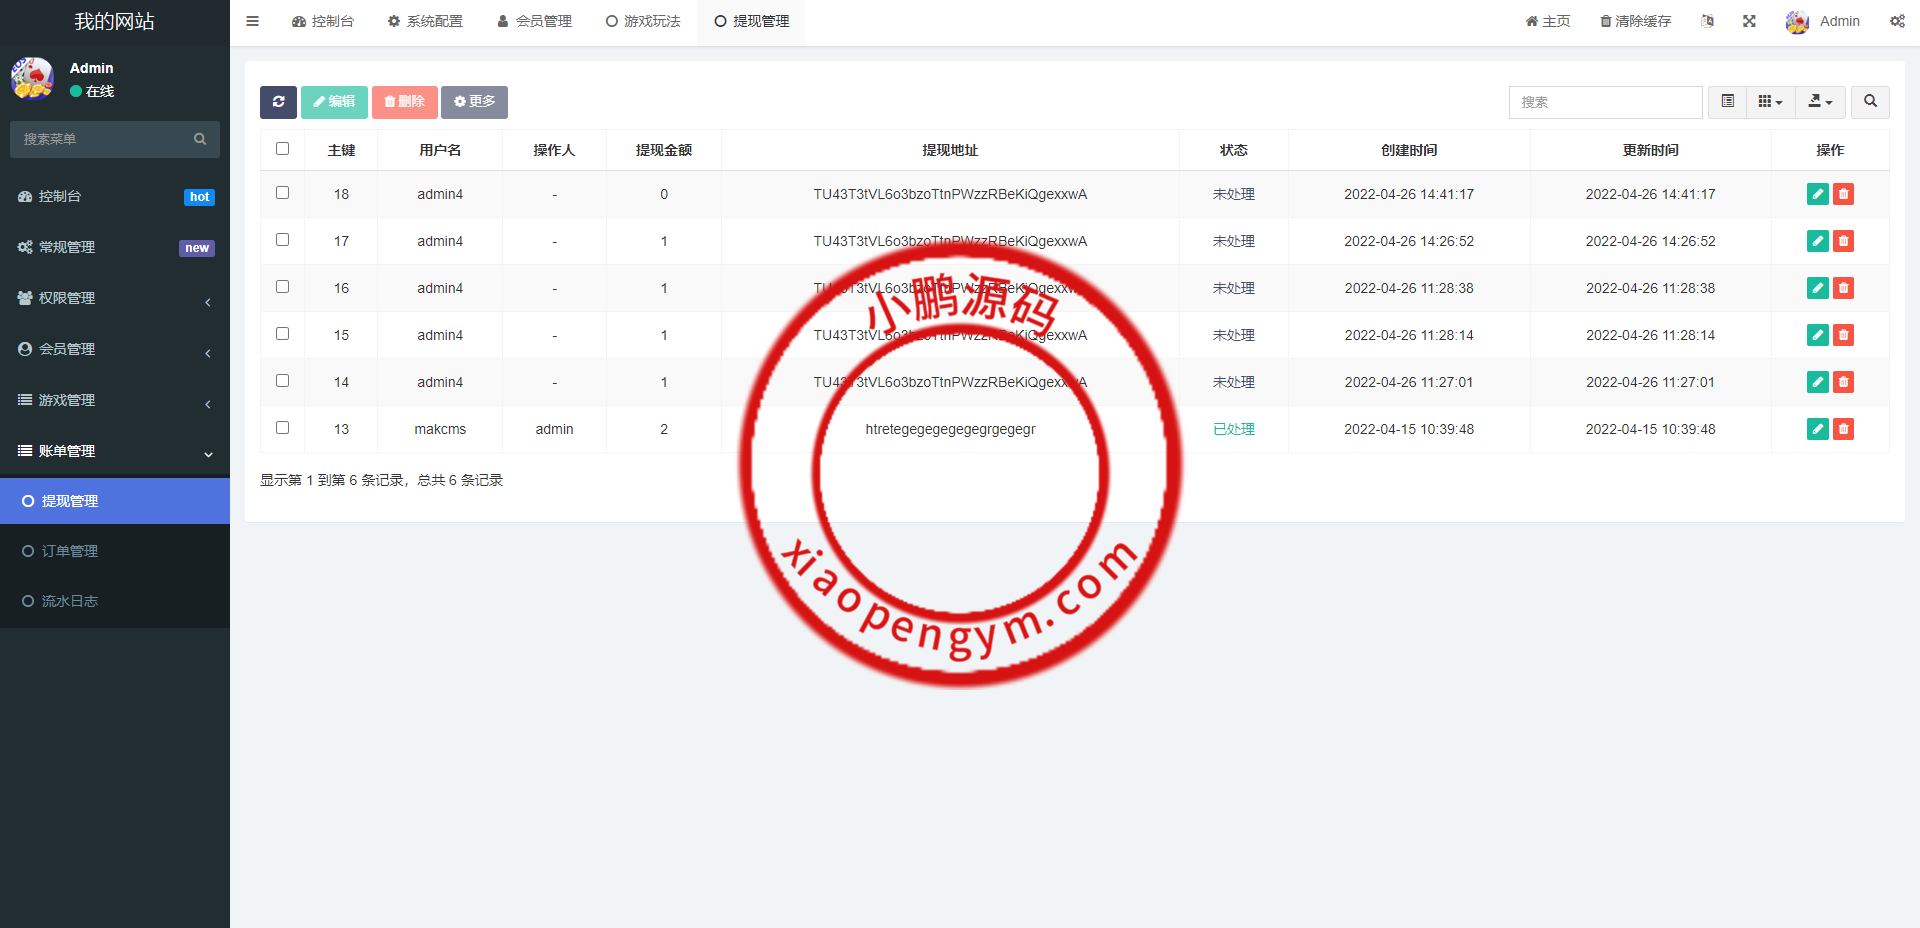
Task: Click the 更多 button
Action: 474,102
